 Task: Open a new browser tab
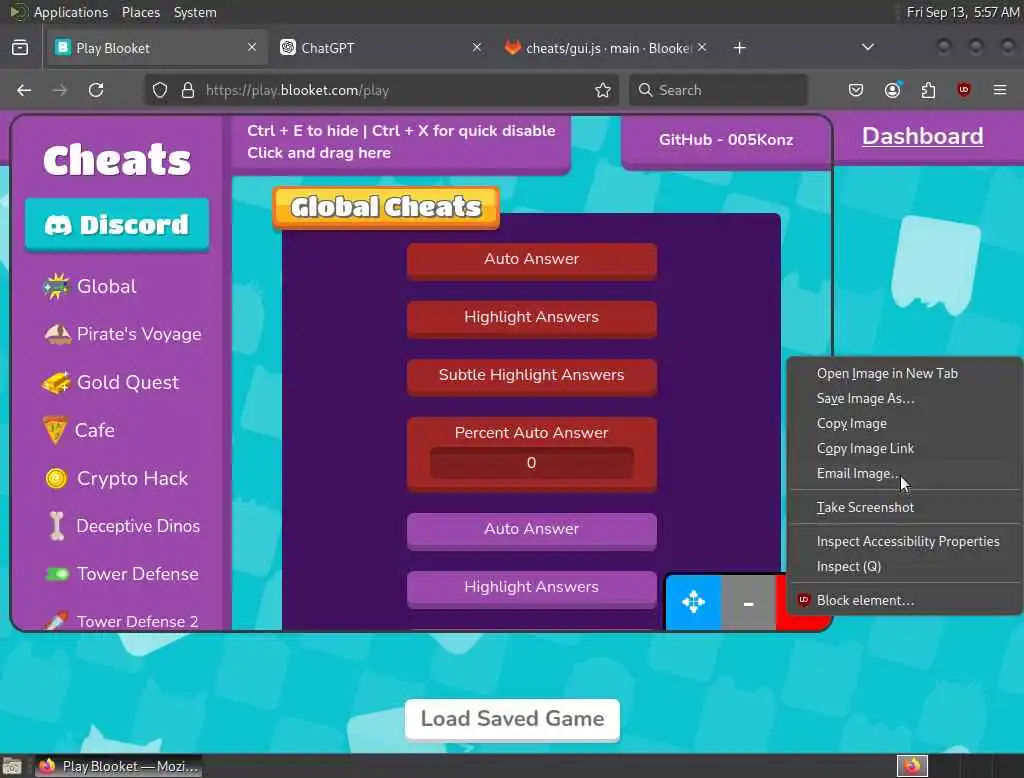[x=739, y=48]
